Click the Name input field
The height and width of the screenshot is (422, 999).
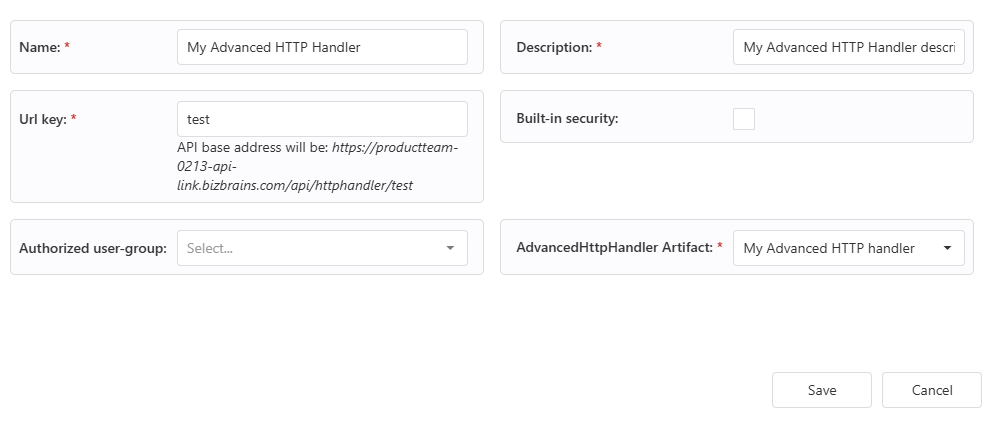[321, 47]
